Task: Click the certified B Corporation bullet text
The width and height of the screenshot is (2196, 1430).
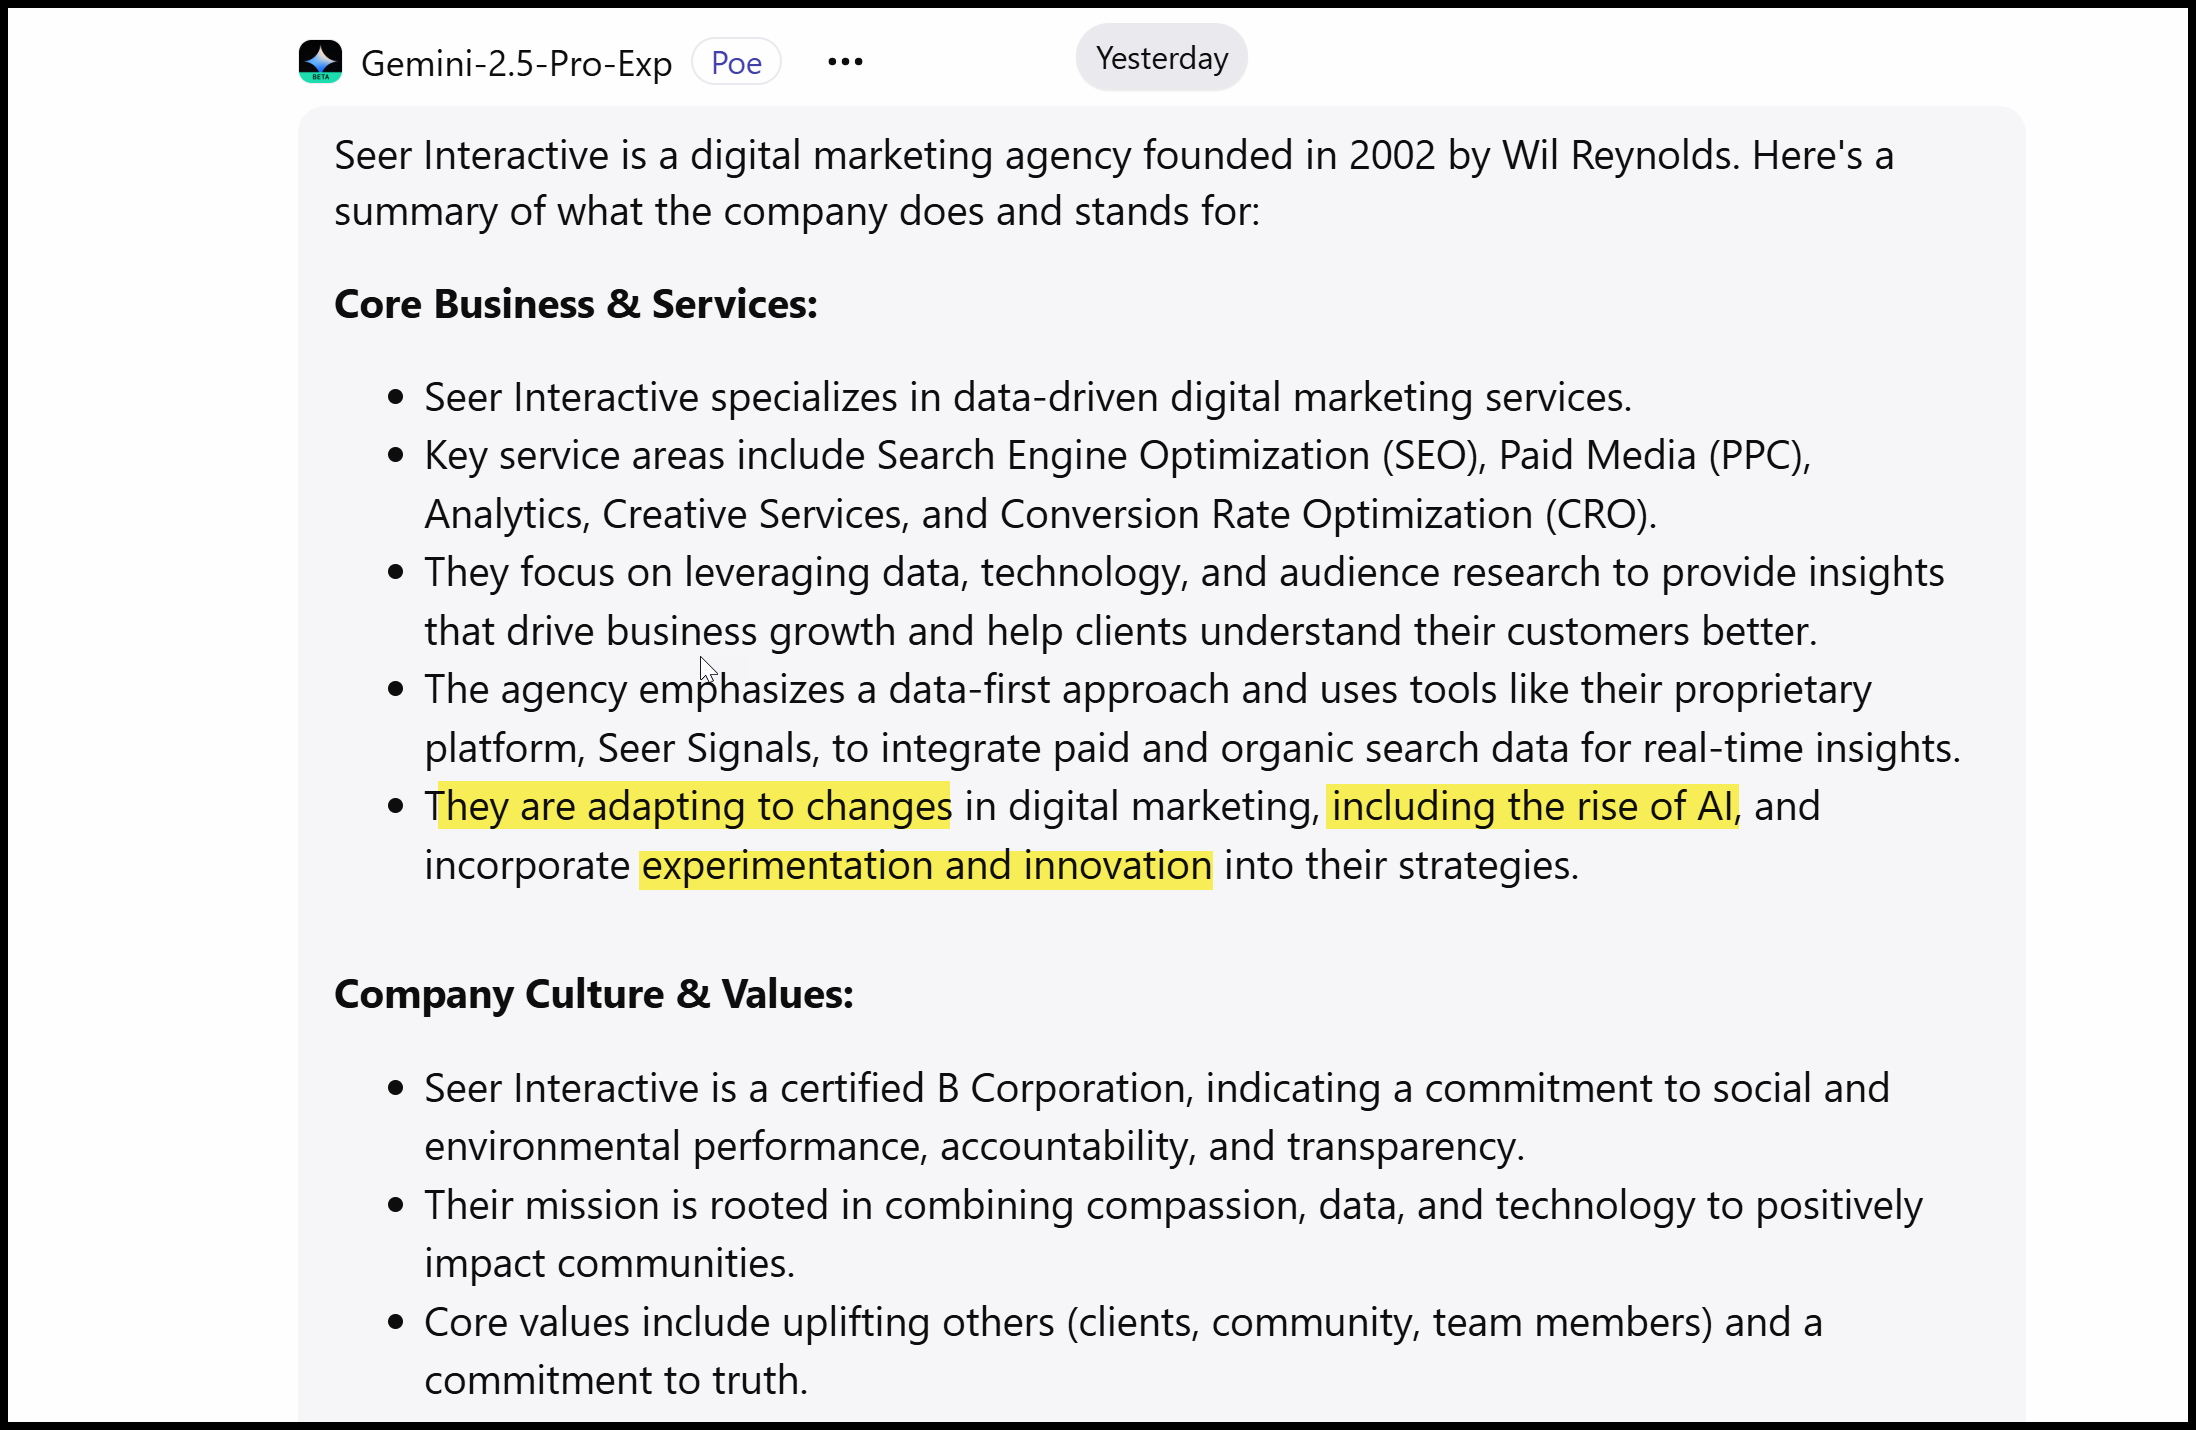Action: coord(1156,1089)
